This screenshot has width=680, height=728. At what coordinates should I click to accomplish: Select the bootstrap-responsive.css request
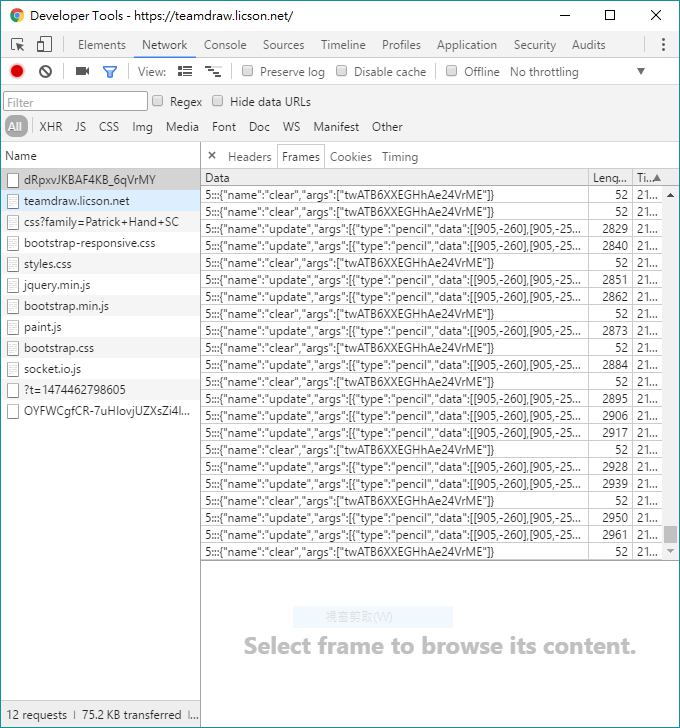click(x=100, y=243)
